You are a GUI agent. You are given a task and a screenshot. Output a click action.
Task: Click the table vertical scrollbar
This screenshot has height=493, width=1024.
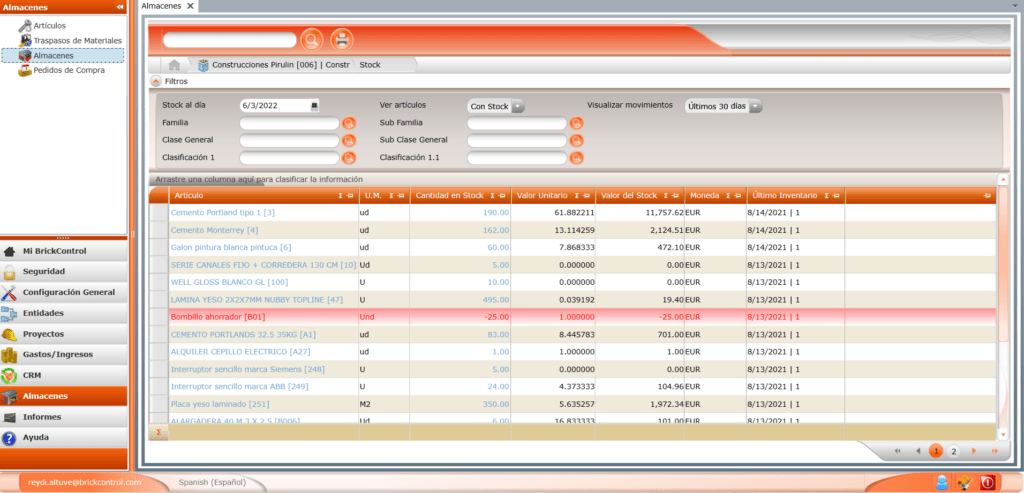coord(1003,300)
